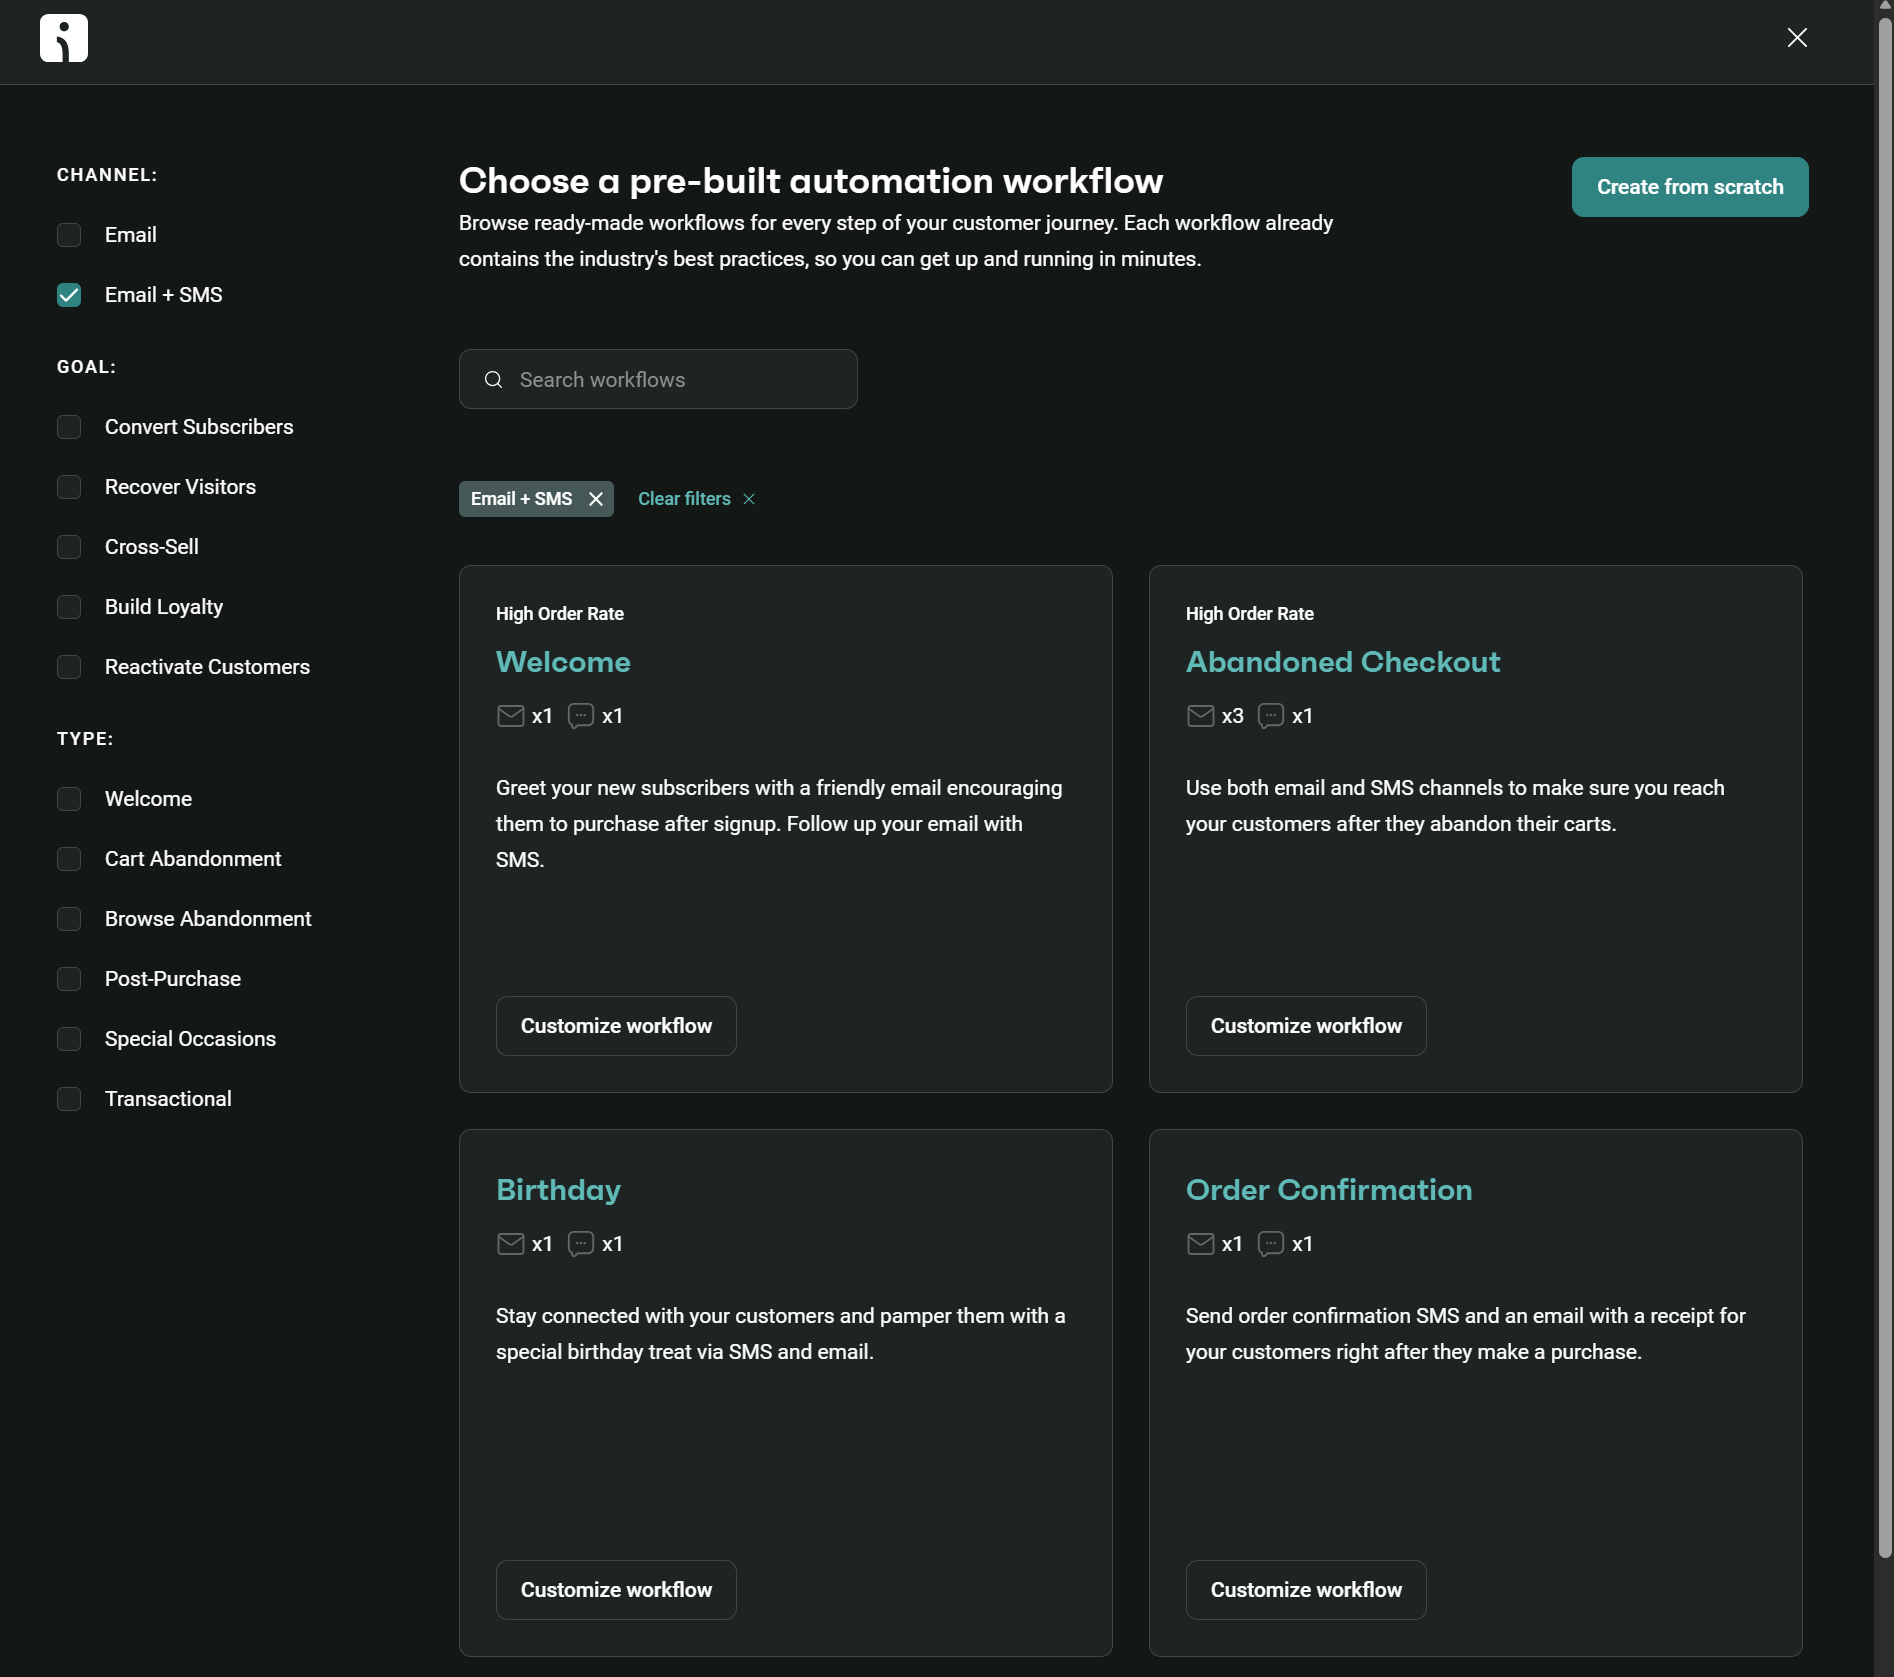Customize the Order Confirmation workflow
The height and width of the screenshot is (1677, 1894).
pos(1306,1590)
